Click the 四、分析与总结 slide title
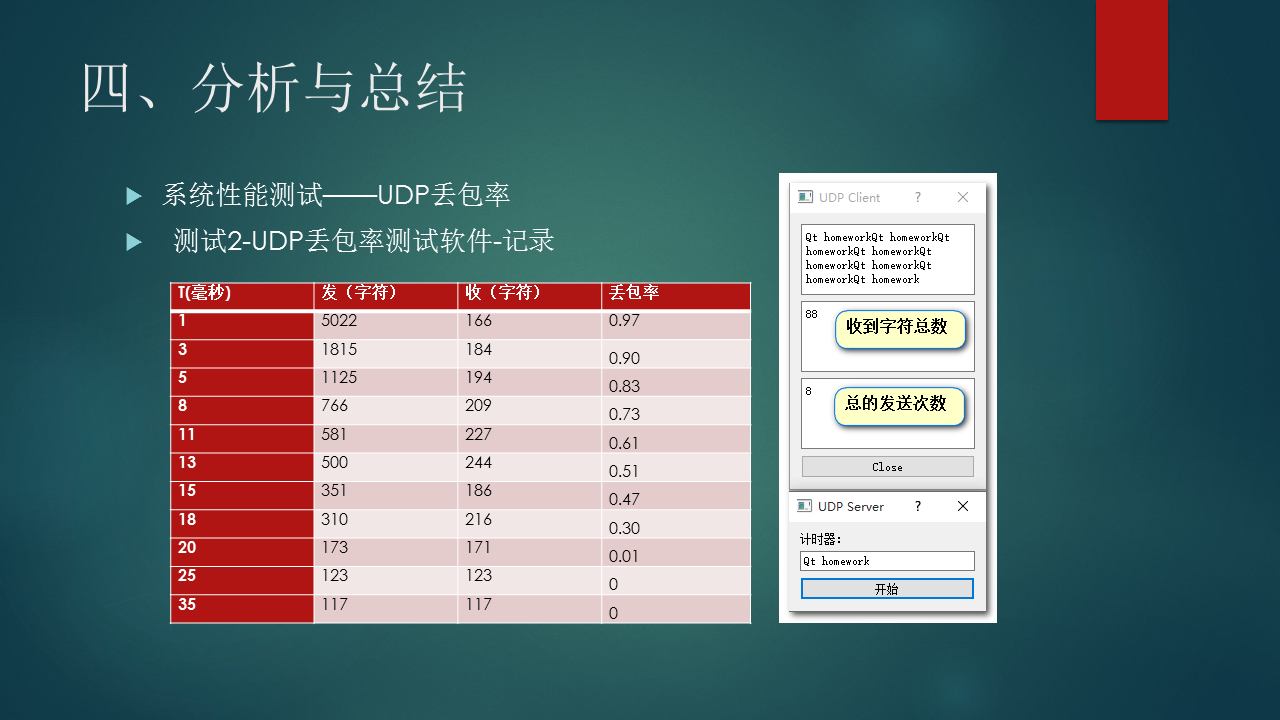The width and height of the screenshot is (1280, 720). point(274,88)
